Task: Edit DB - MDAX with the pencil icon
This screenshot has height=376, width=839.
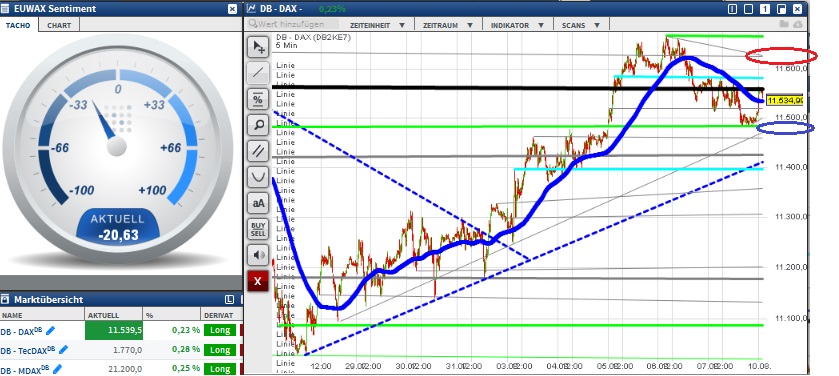Action: [x=57, y=369]
